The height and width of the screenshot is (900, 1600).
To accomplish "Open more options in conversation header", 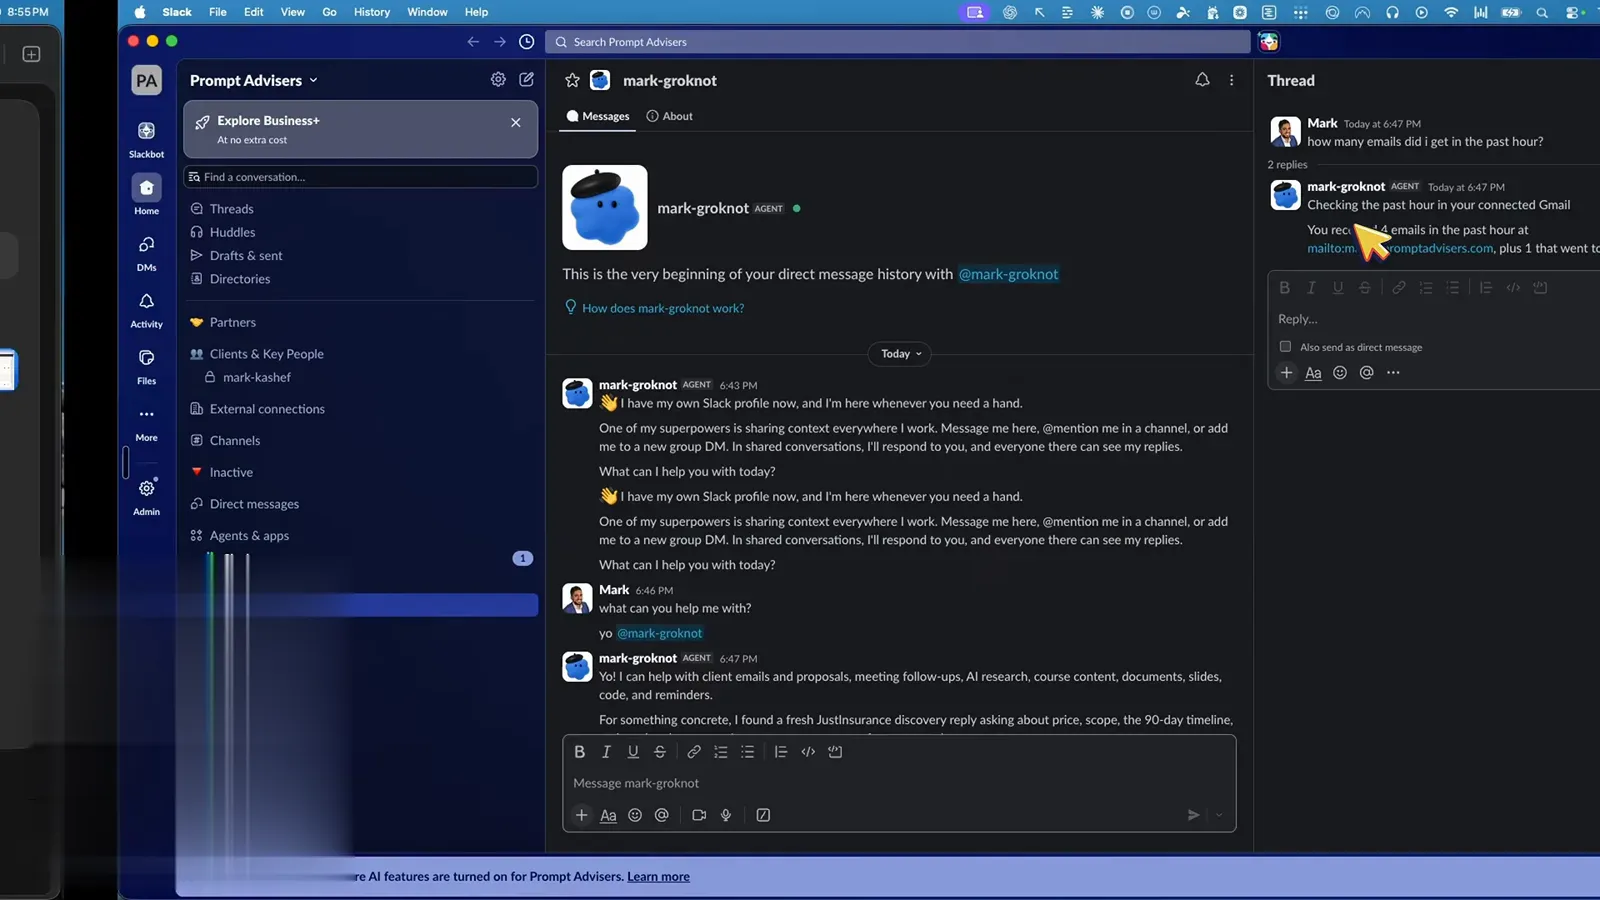I will 1231,80.
